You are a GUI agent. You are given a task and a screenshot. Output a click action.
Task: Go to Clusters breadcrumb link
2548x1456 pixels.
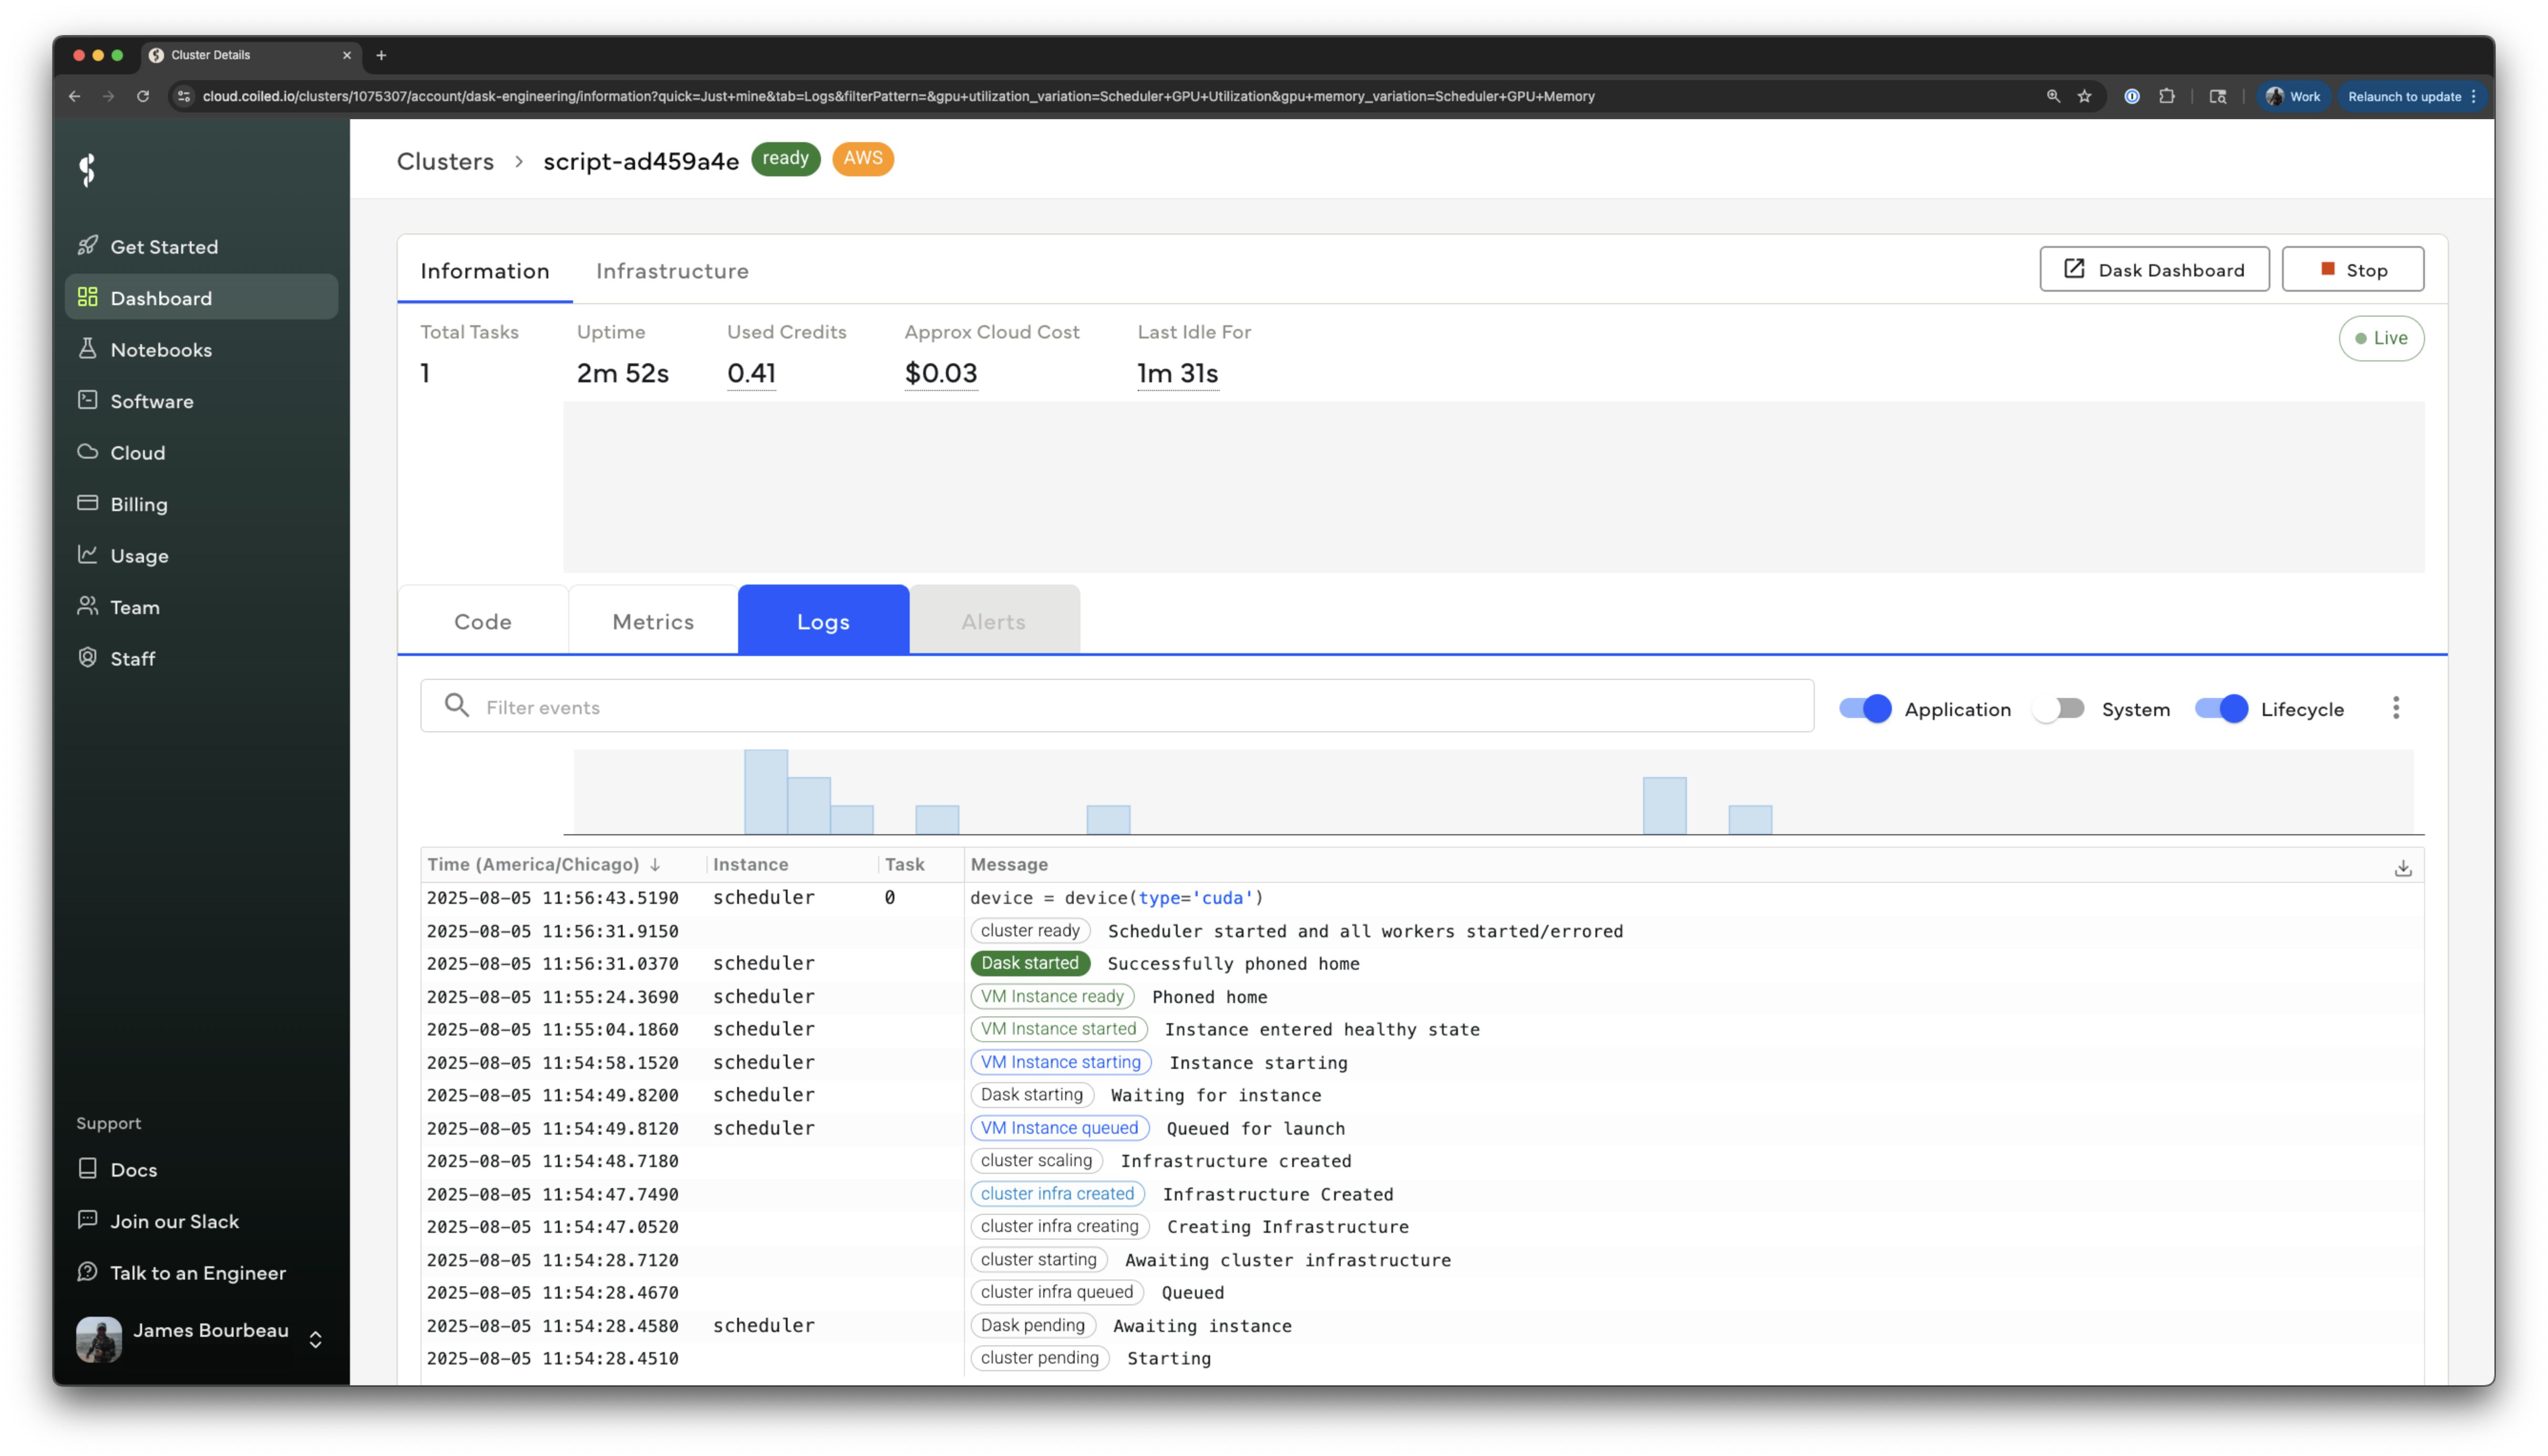point(445,161)
